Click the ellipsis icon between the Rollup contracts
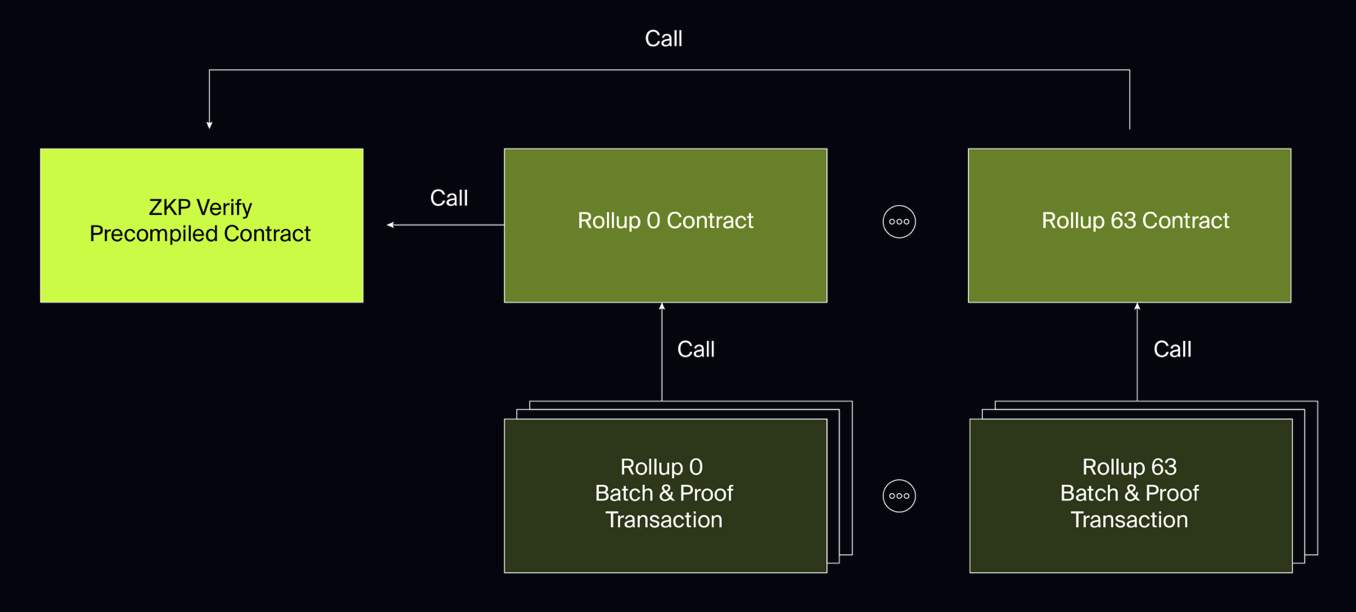Screen dimensions: 1356x612 (x=899, y=222)
